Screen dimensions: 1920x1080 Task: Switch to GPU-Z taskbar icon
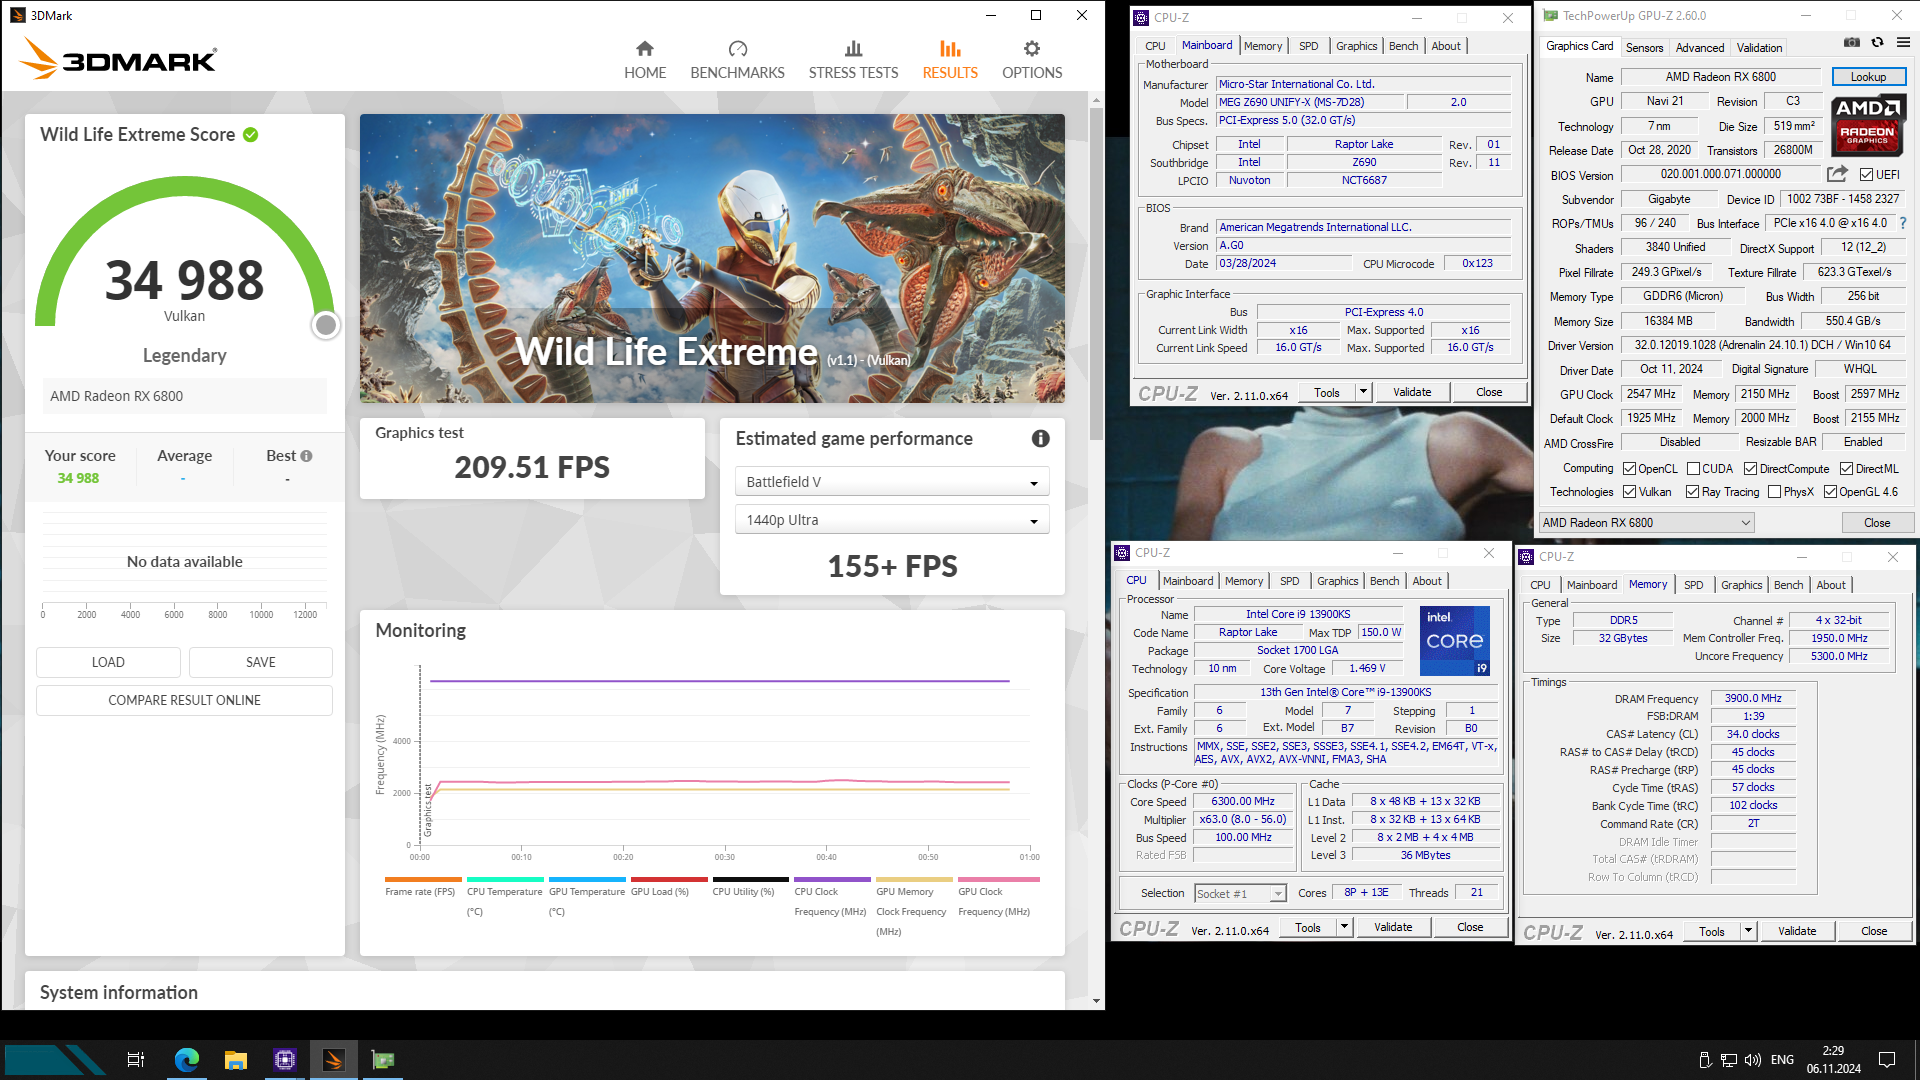click(383, 1060)
